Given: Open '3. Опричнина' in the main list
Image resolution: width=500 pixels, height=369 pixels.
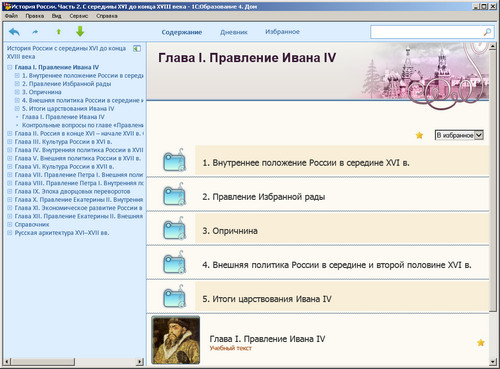Looking at the screenshot, I should pyautogui.click(x=230, y=231).
